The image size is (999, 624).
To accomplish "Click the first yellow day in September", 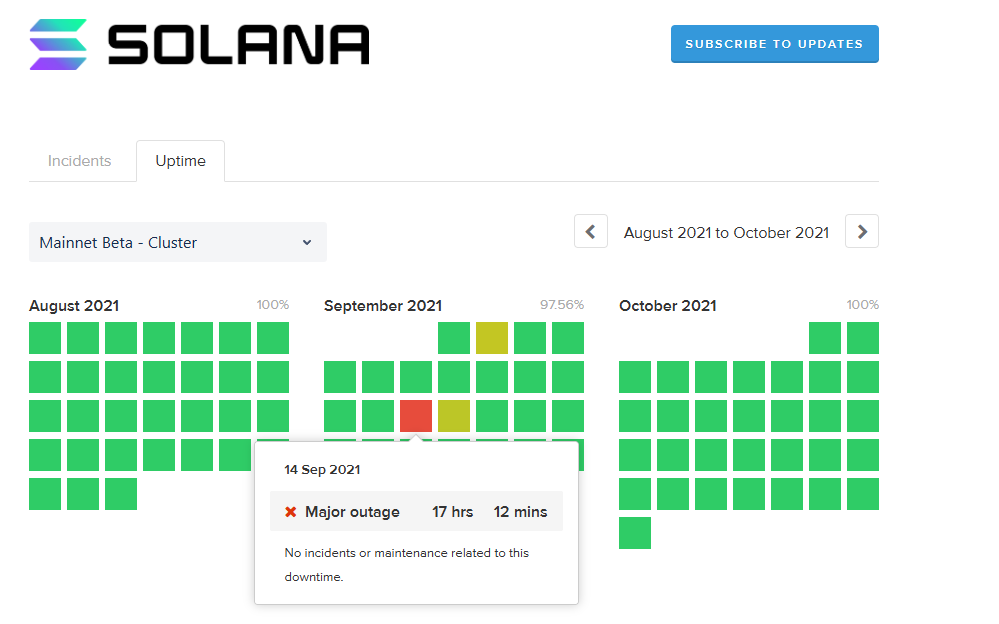I will point(492,338).
